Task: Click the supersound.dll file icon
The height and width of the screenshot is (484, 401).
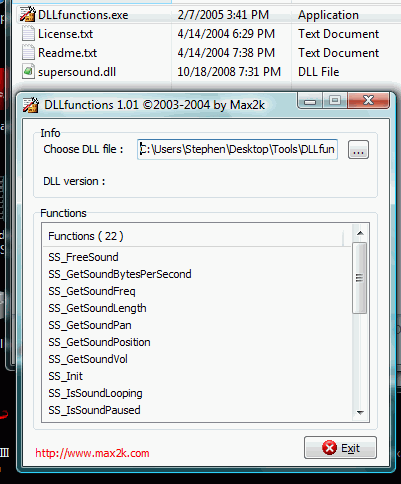Action: (x=28, y=72)
